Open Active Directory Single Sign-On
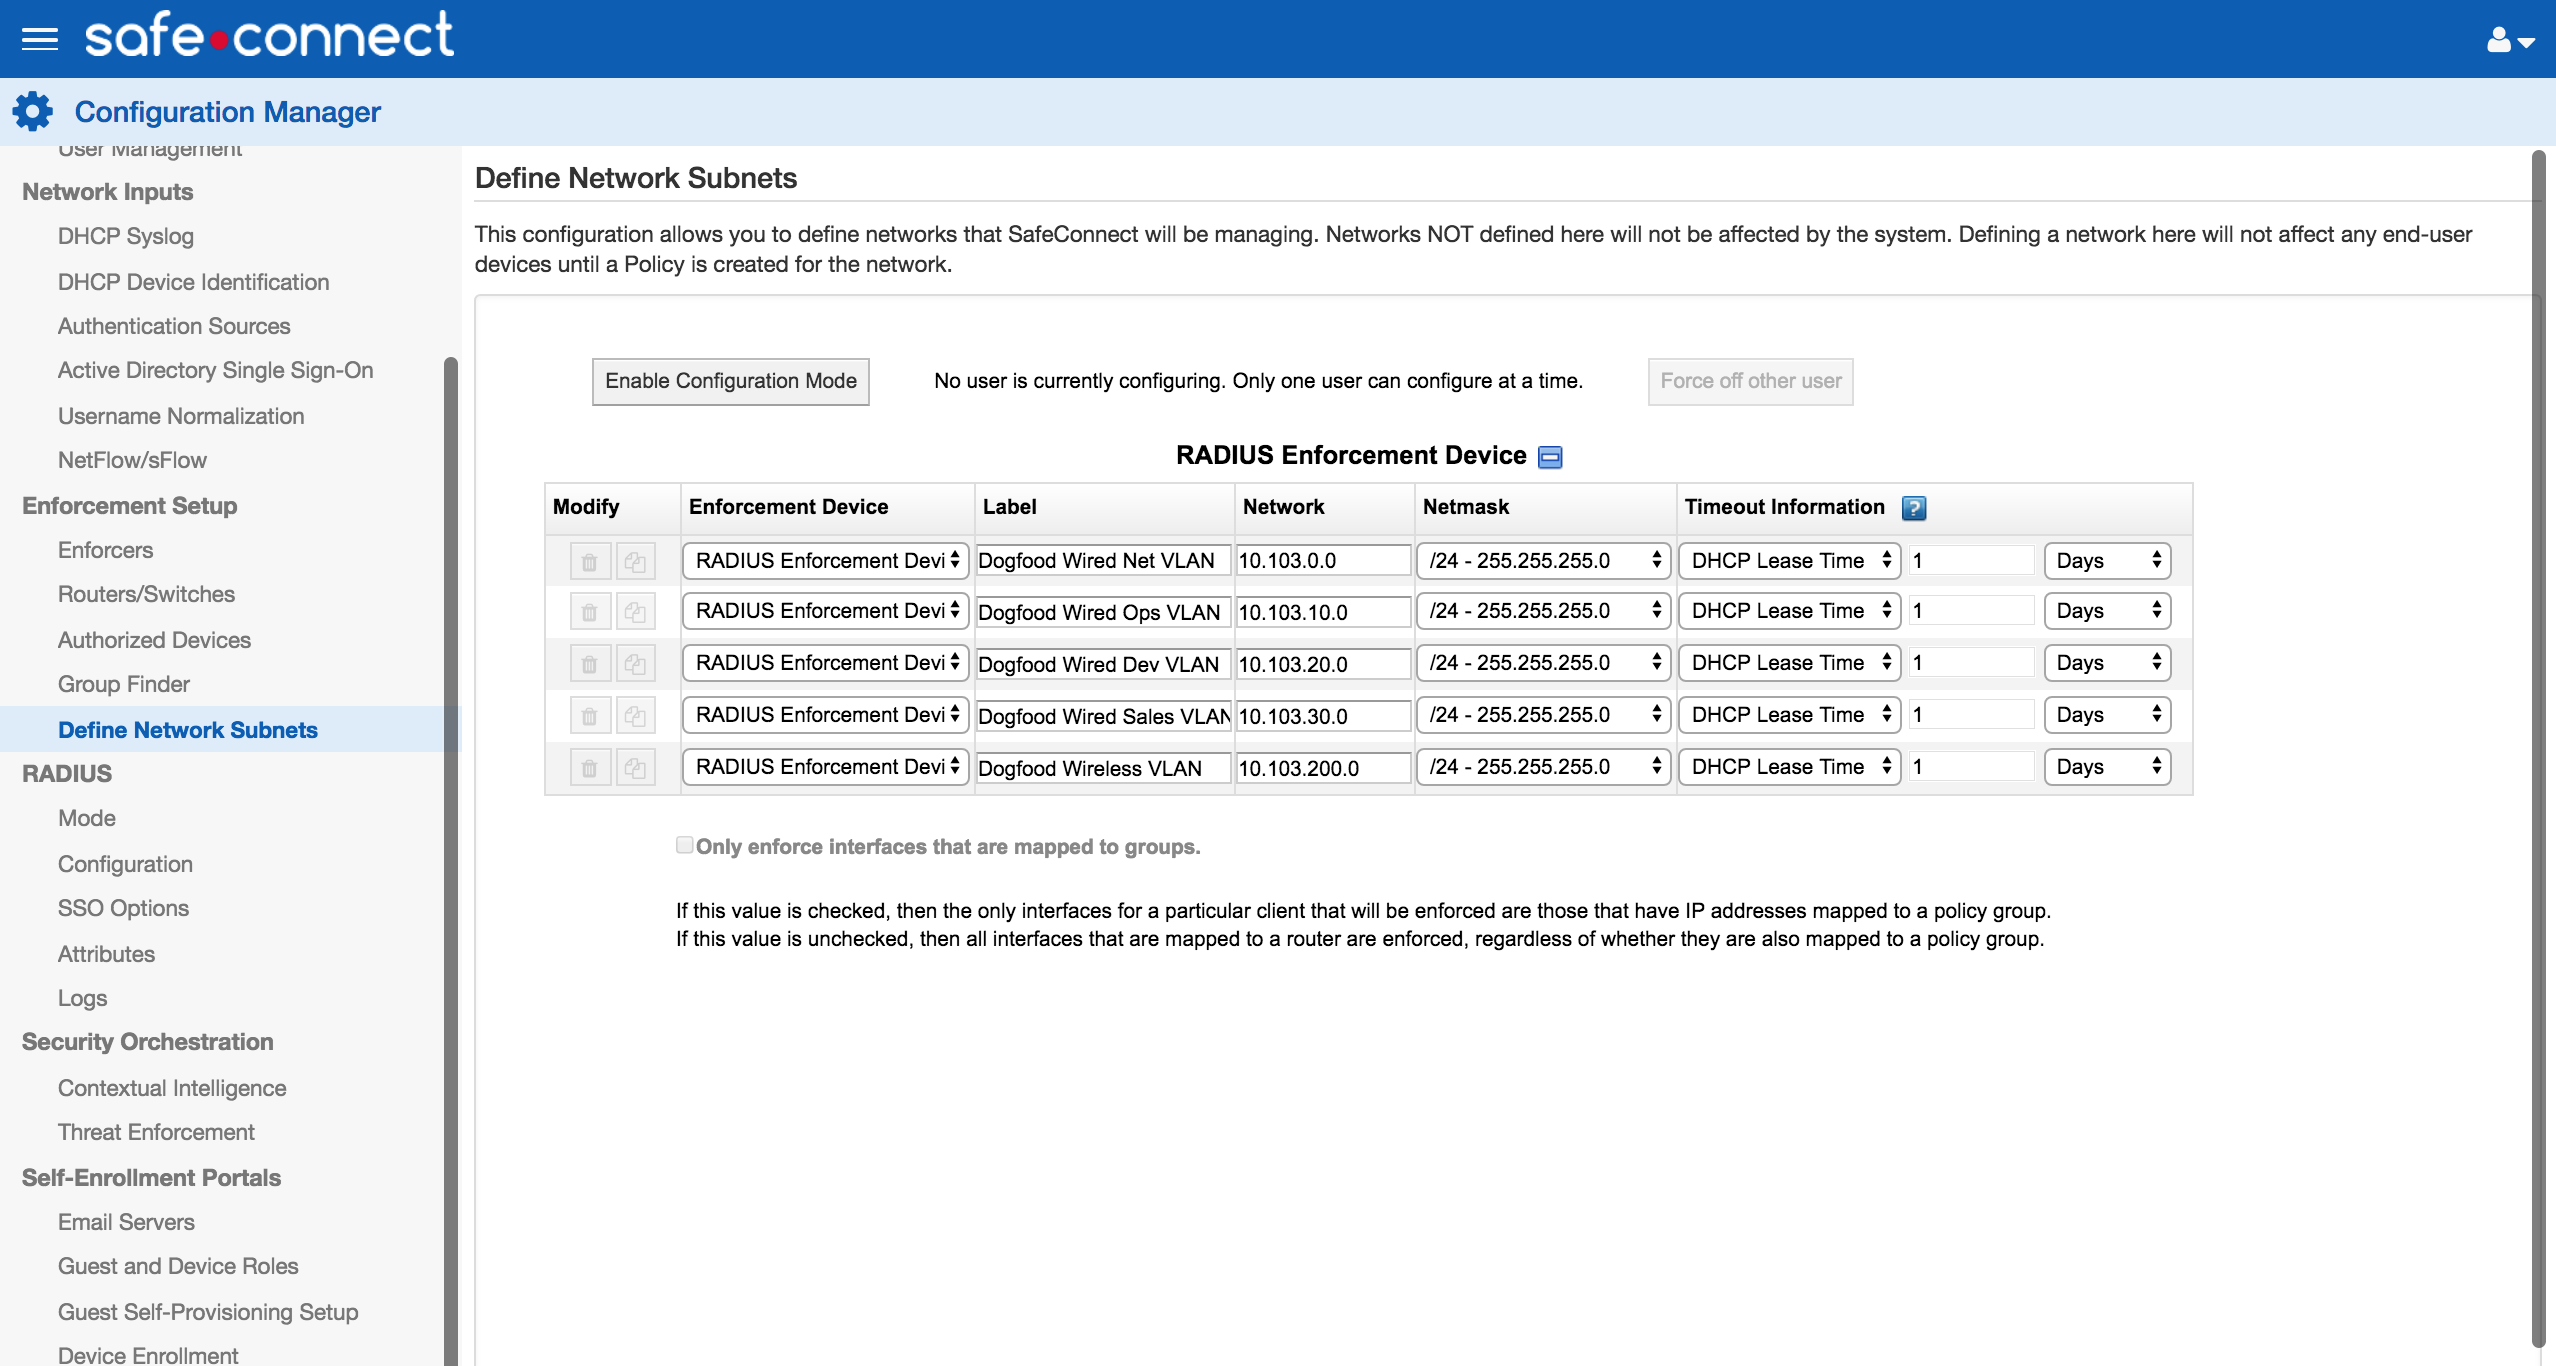 [x=215, y=371]
